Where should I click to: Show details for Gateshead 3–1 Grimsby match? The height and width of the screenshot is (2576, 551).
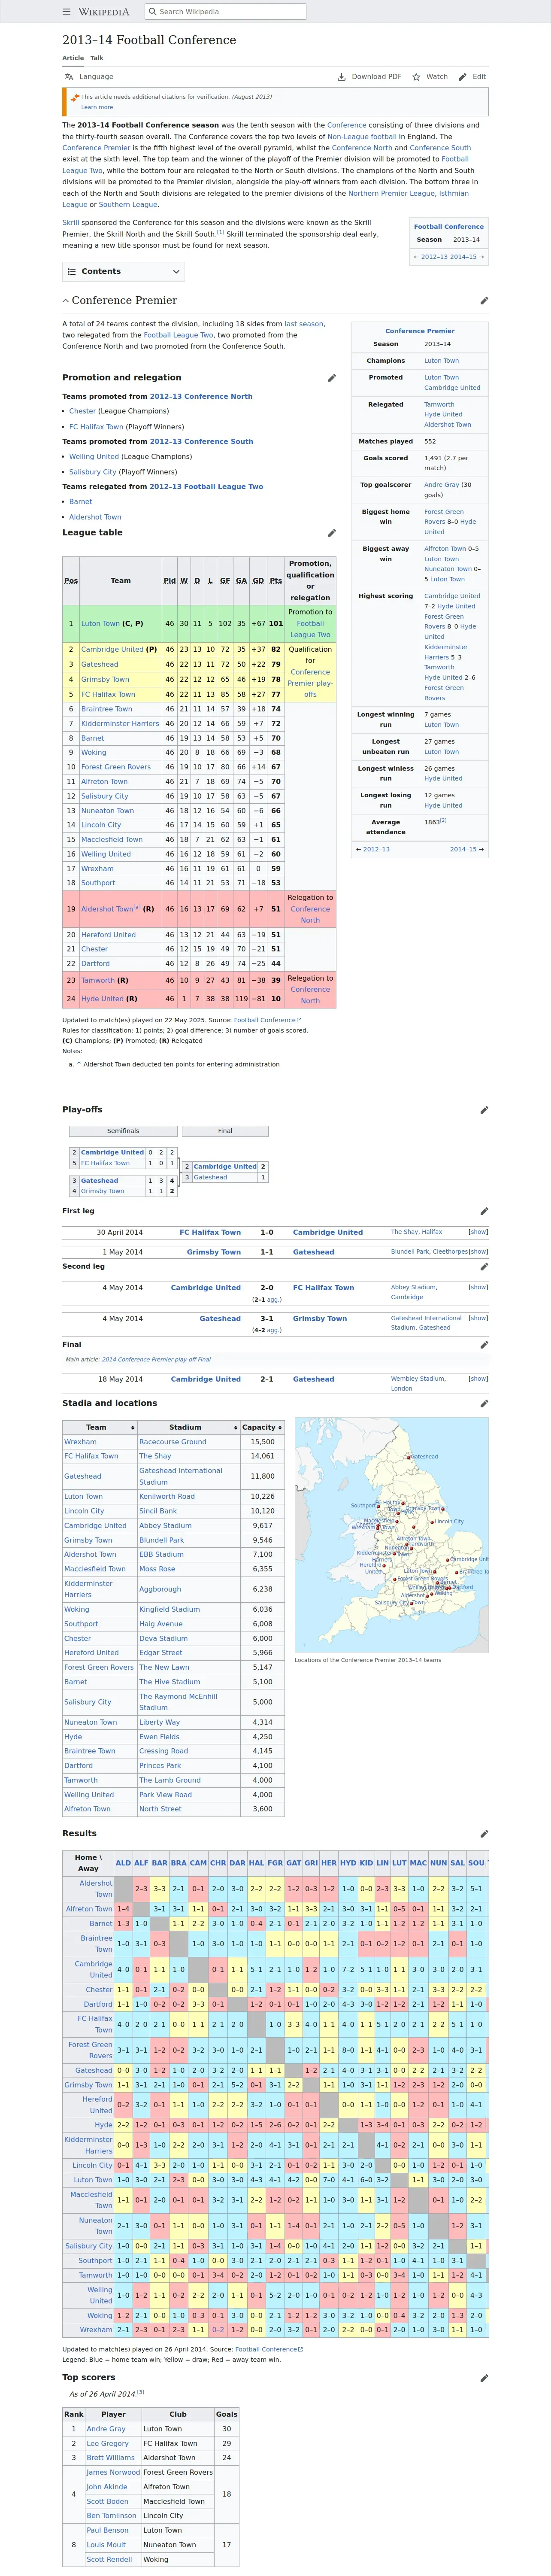pos(478,1318)
